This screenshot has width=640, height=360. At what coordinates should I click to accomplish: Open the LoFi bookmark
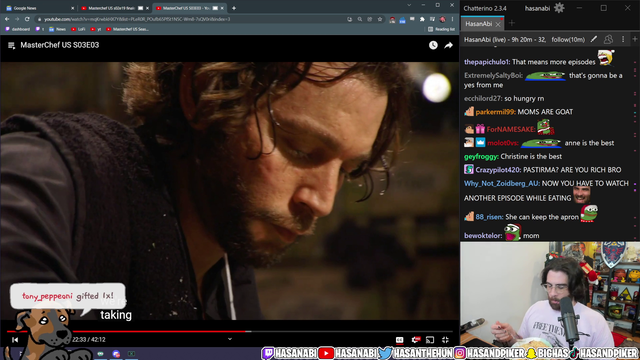78,29
